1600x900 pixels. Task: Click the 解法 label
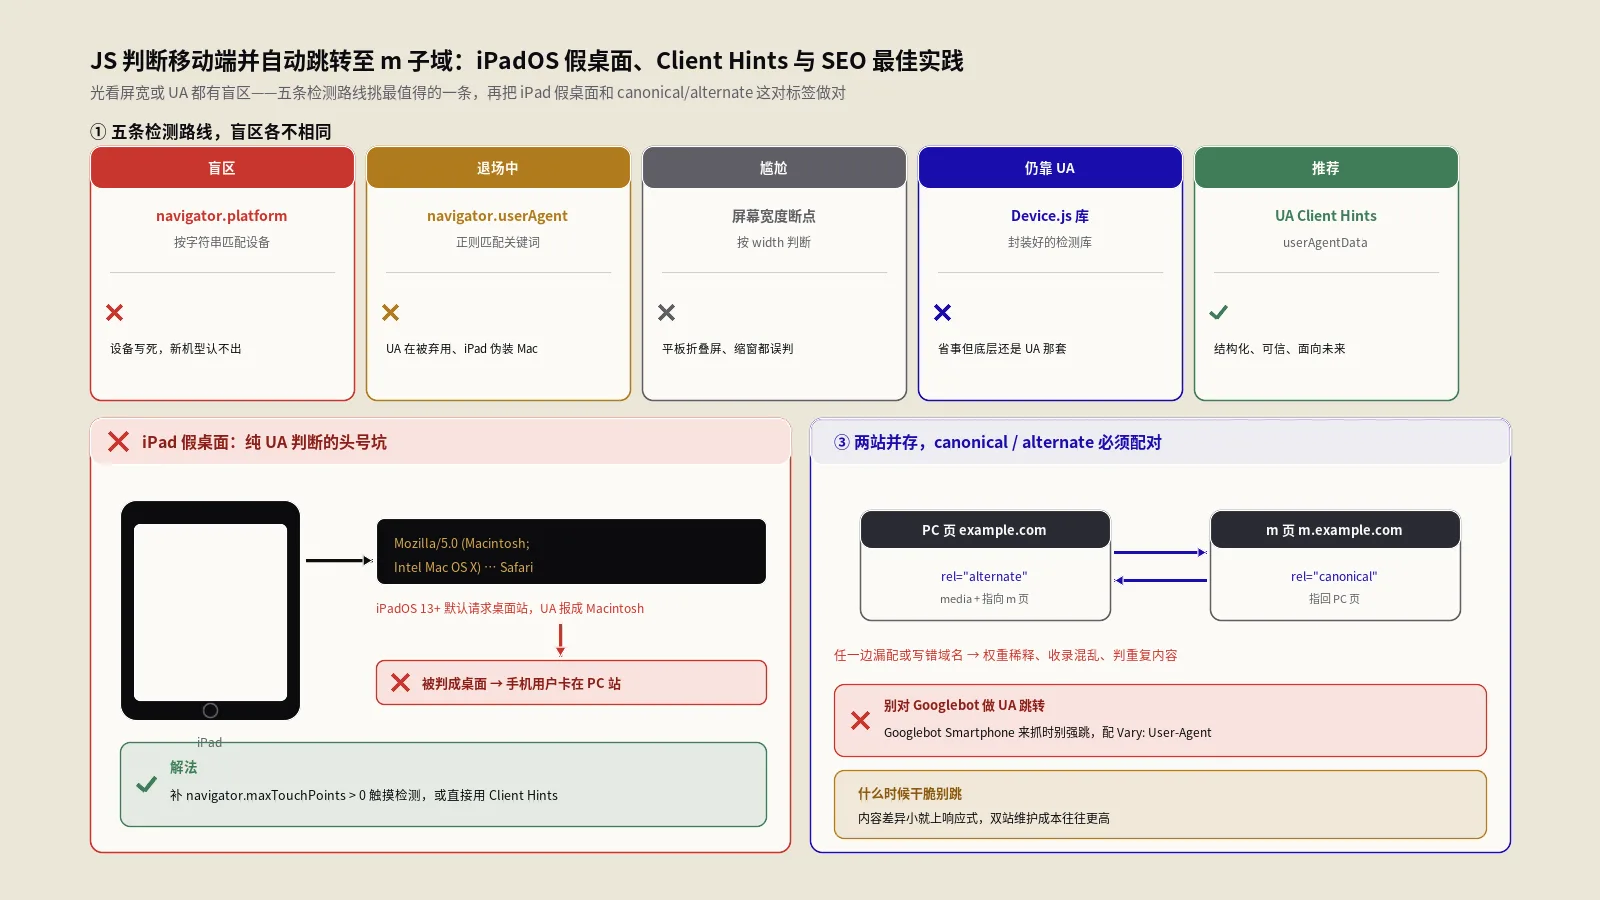point(184,767)
